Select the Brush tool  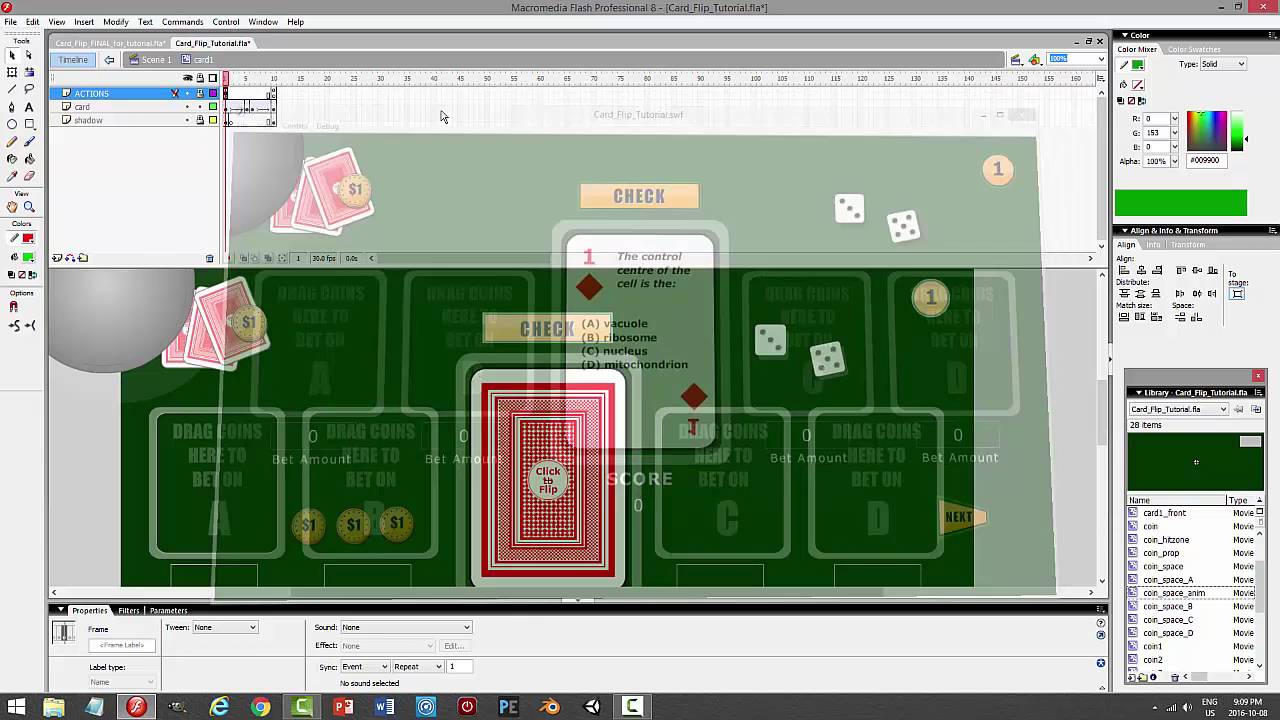29,141
